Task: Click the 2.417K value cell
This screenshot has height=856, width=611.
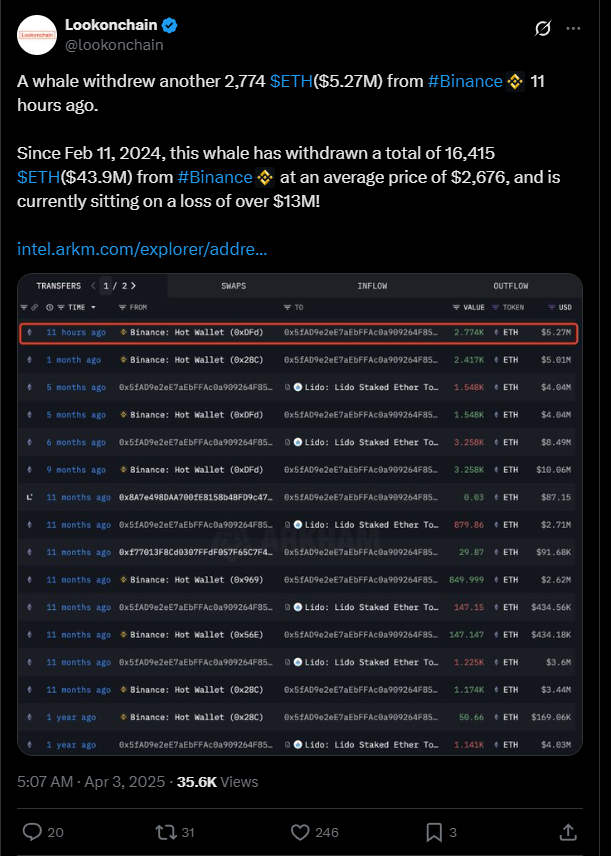Action: coord(469,360)
